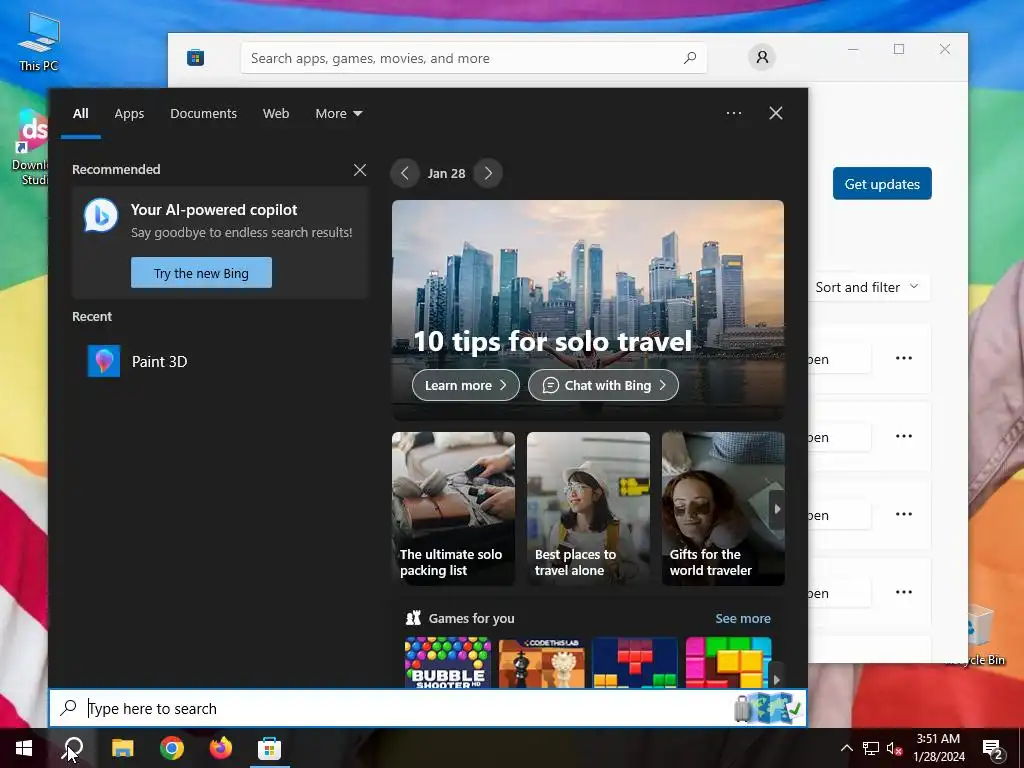The image size is (1024, 768).
Task: Open the notification center icon
Action: (x=993, y=749)
